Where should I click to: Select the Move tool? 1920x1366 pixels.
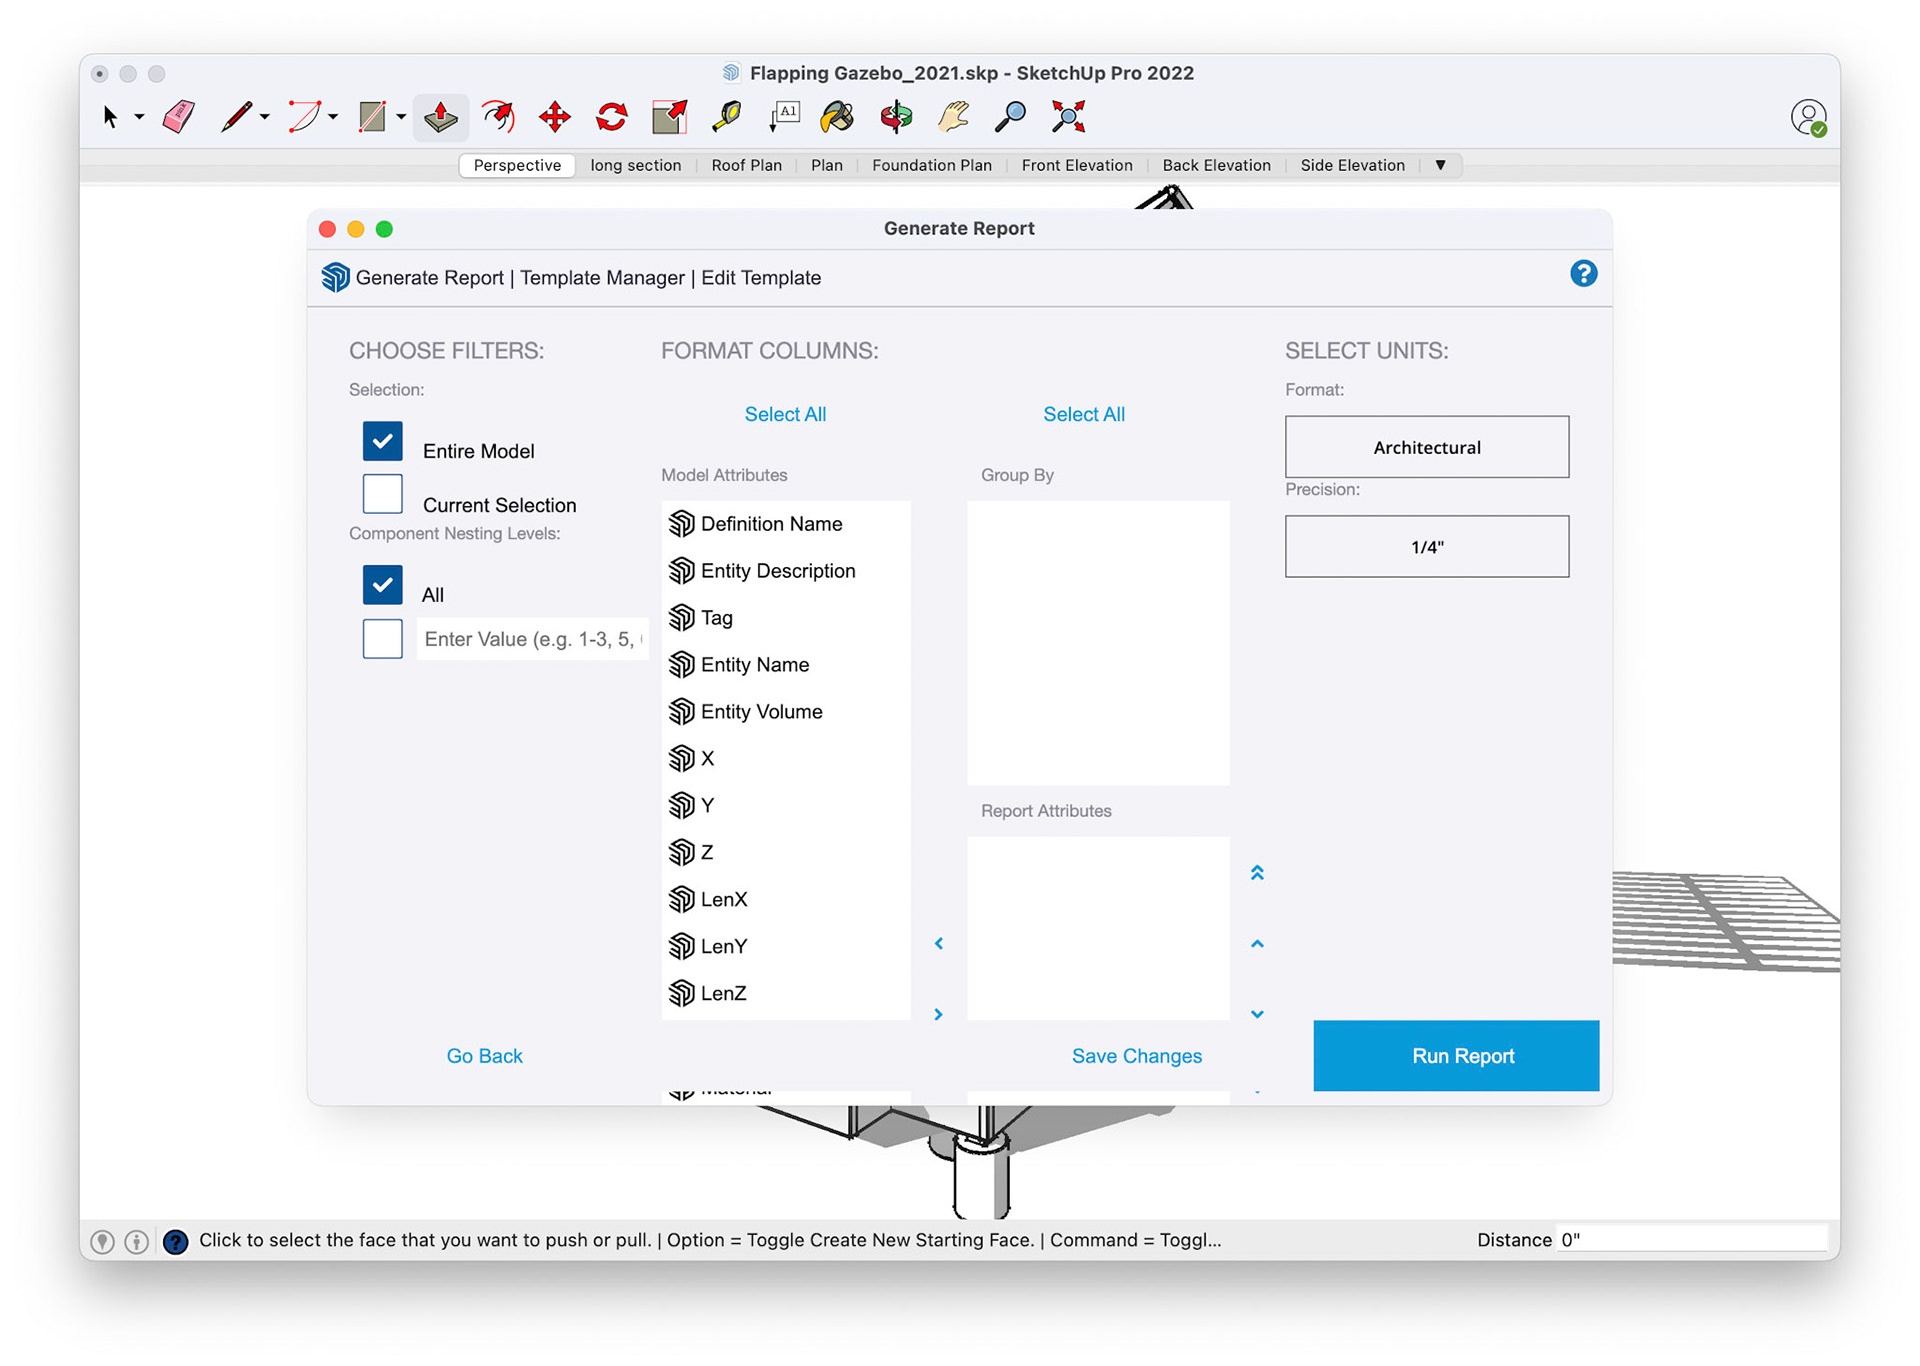(554, 117)
